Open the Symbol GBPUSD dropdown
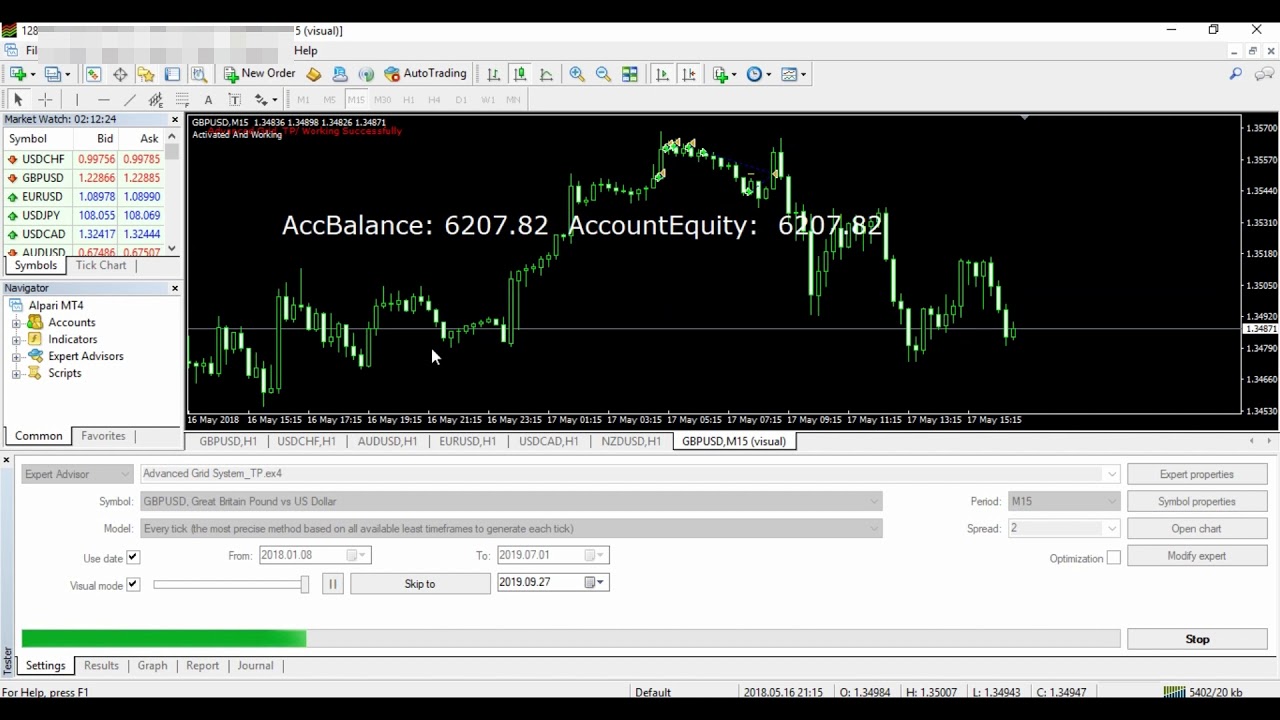The image size is (1280, 720). tap(511, 501)
